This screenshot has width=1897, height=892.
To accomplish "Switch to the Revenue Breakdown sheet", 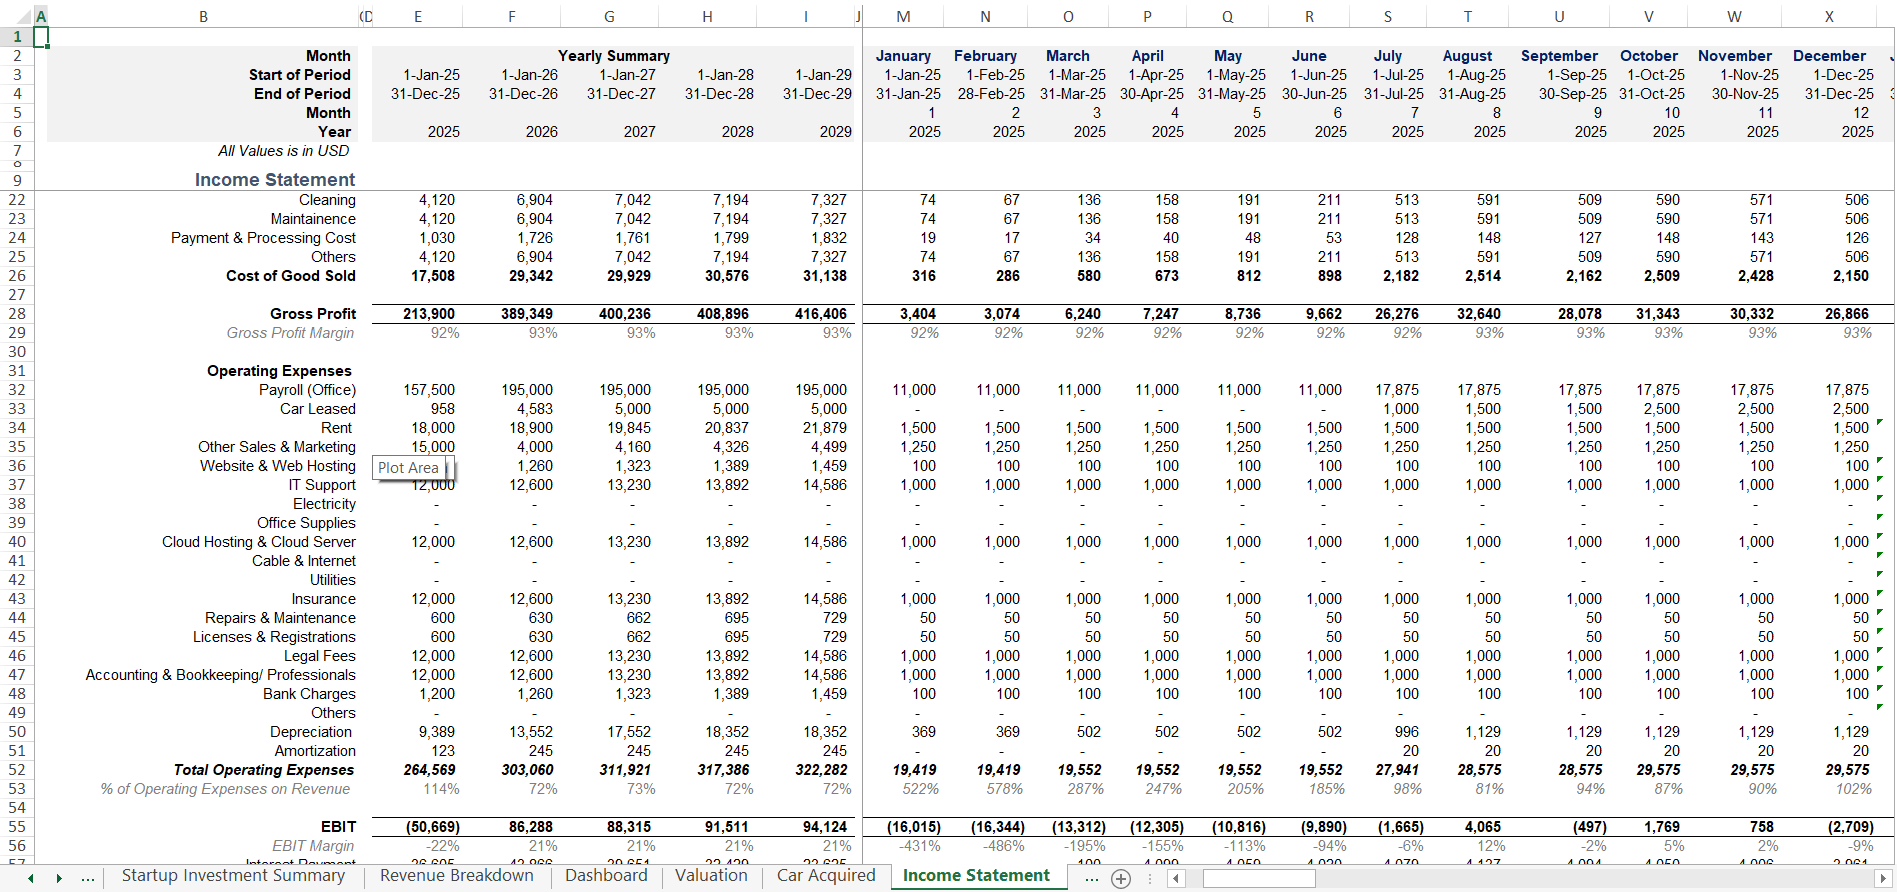I will pos(457,876).
